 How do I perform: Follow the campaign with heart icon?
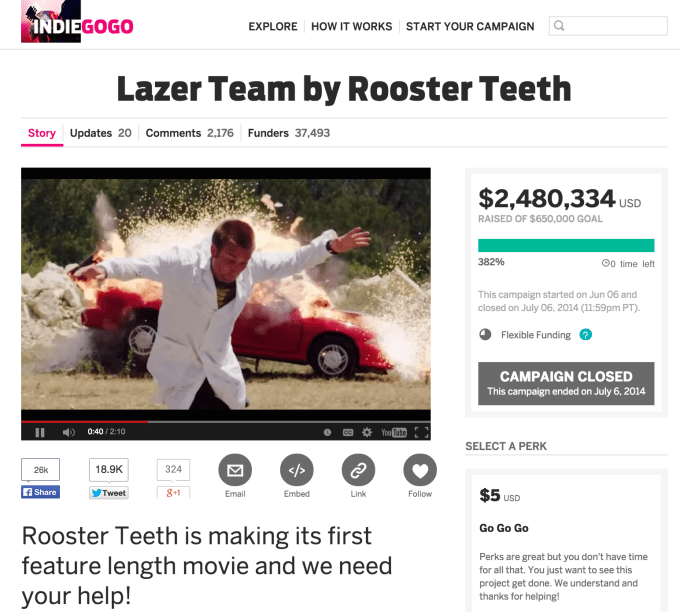pos(420,470)
